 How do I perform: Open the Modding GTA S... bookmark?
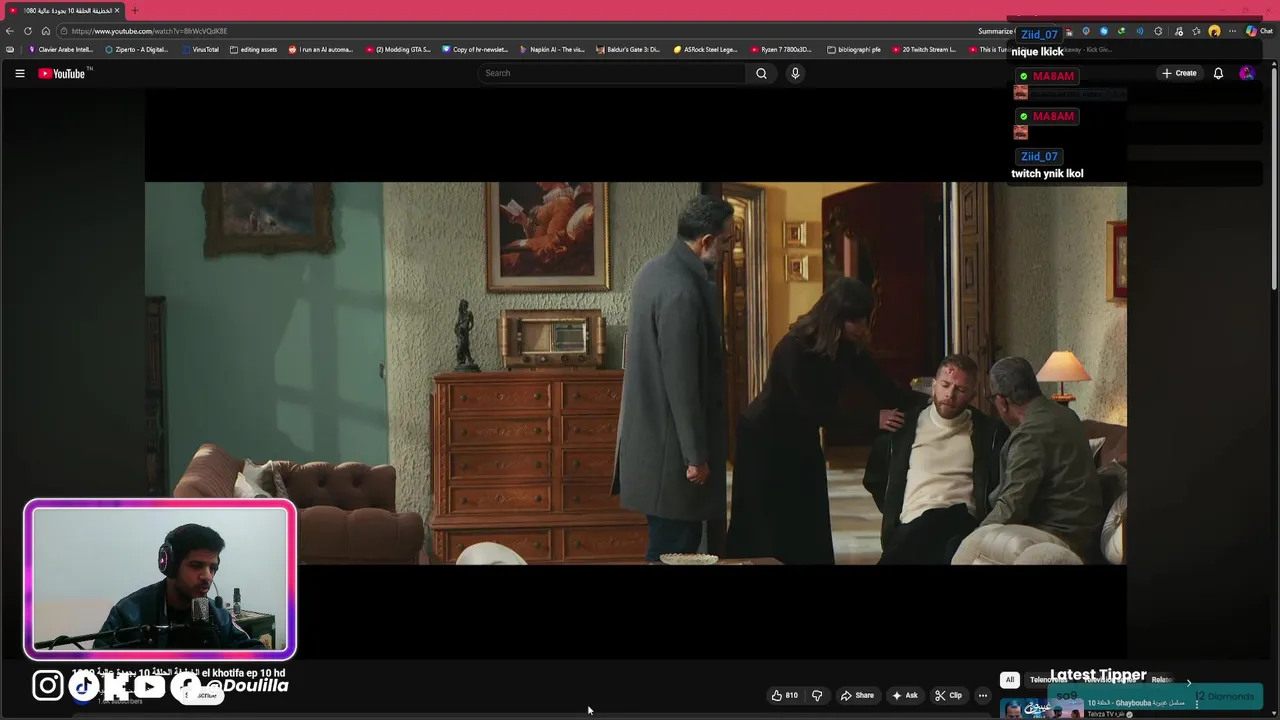click(398, 49)
